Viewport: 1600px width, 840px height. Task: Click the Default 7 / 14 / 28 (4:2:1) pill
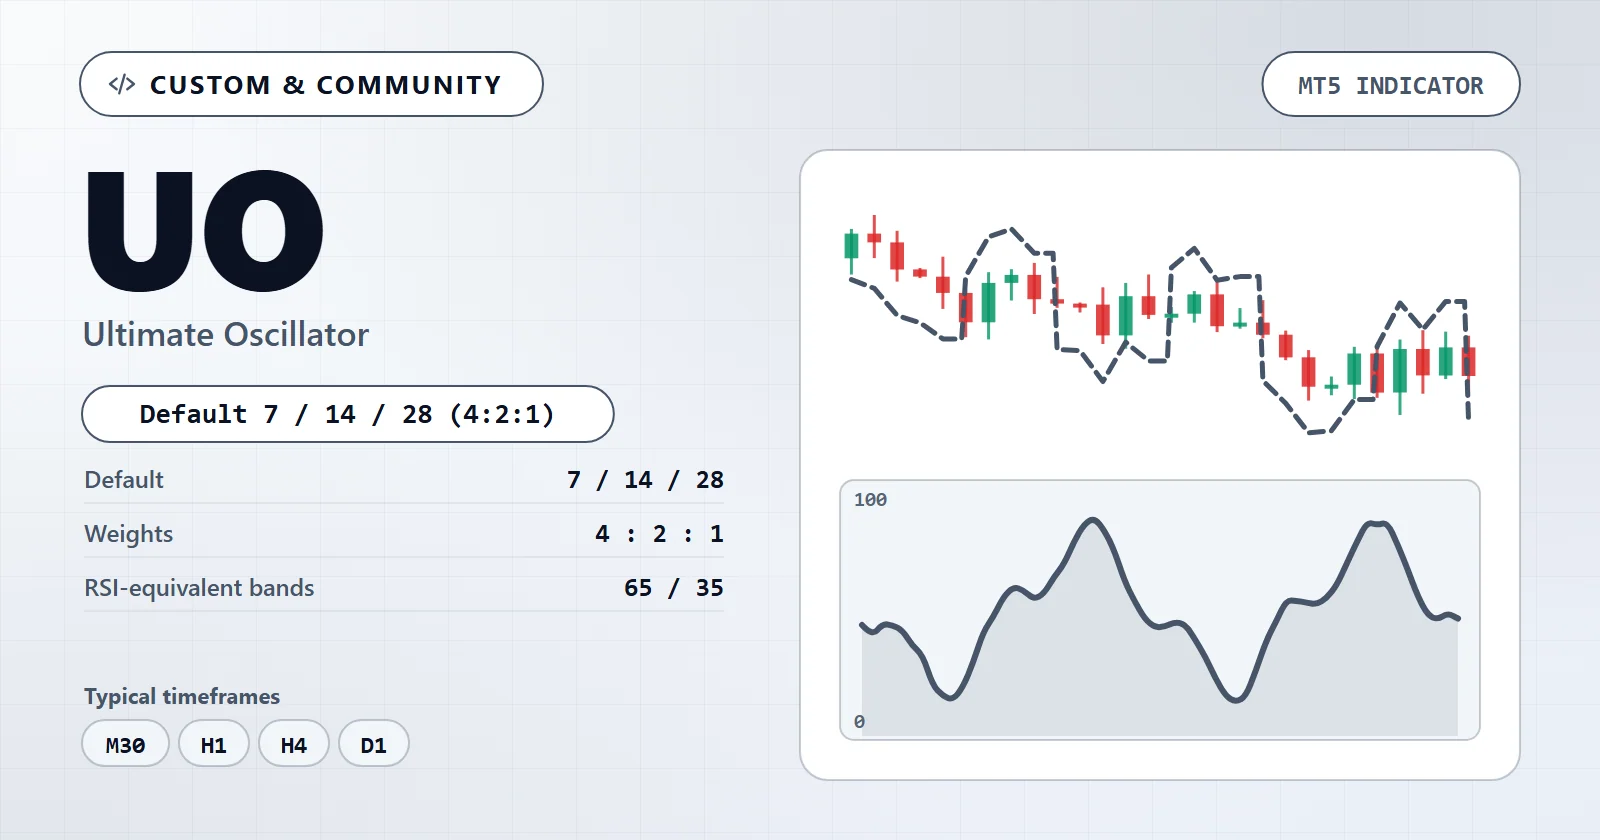347,414
